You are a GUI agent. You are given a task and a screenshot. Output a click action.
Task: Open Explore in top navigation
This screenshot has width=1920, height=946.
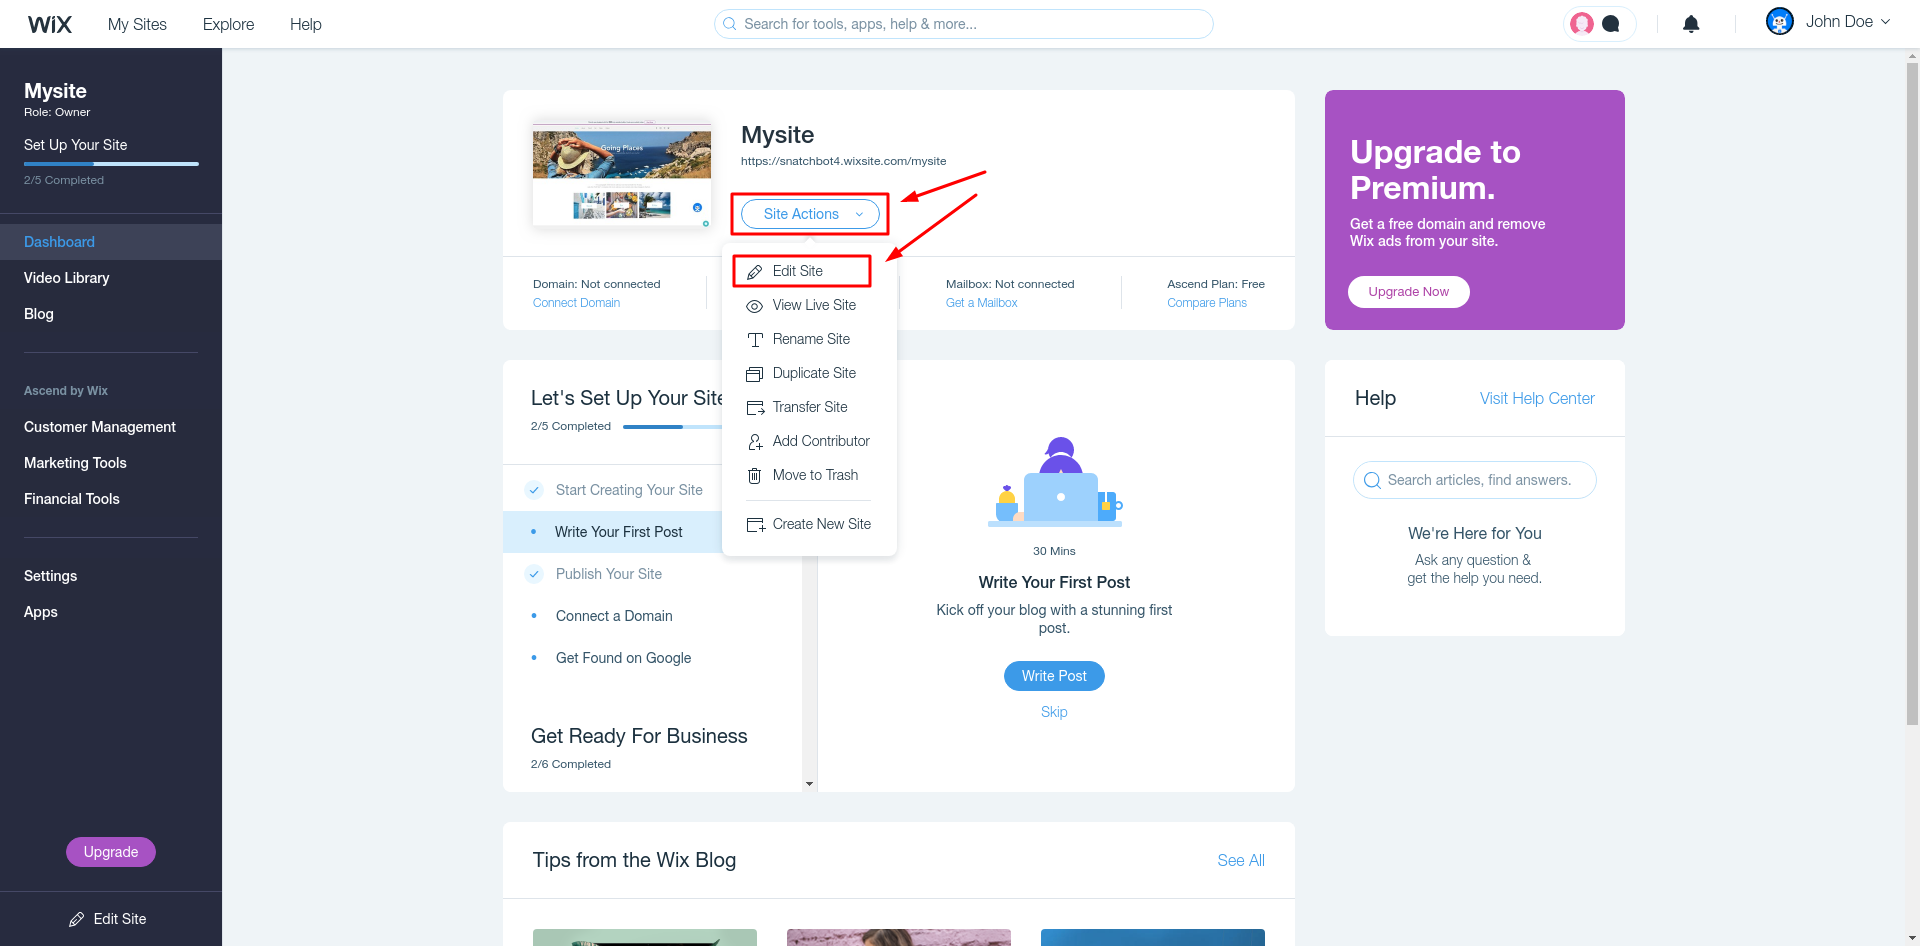(228, 24)
